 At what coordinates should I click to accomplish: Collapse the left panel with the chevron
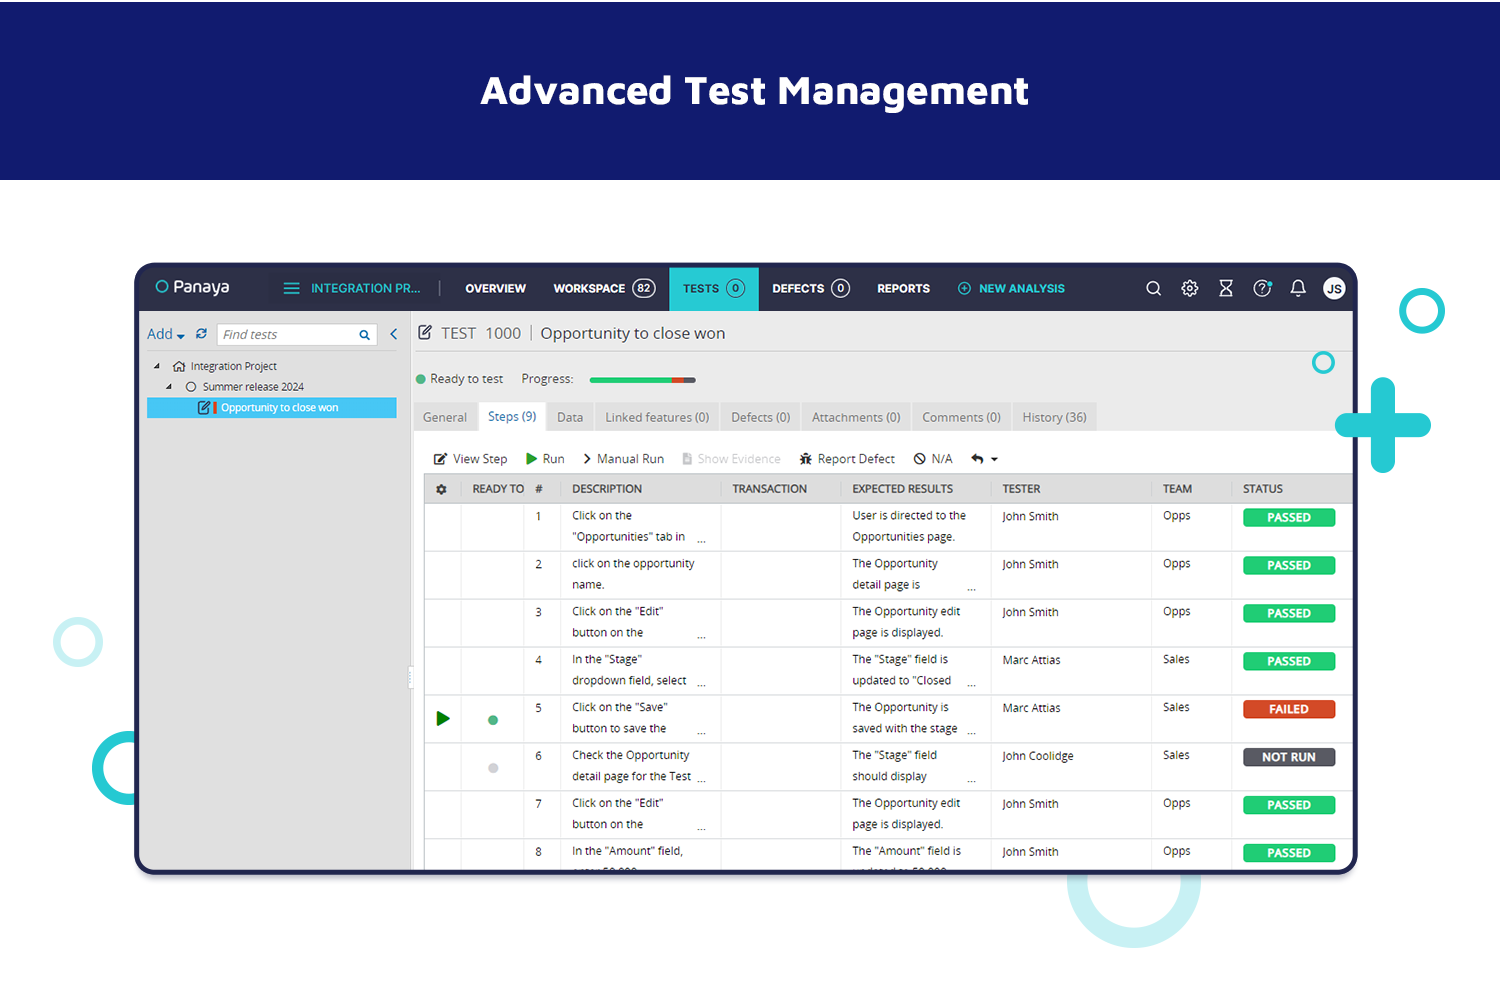point(394,334)
